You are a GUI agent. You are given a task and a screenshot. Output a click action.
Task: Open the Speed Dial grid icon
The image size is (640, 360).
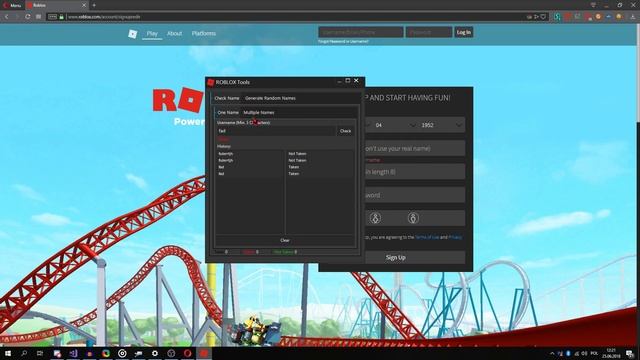coord(38,17)
